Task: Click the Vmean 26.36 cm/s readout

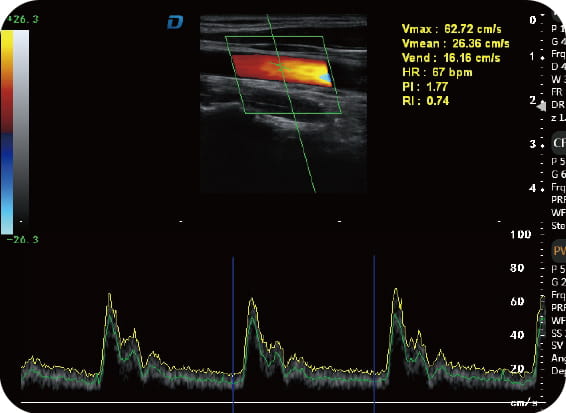Action: pos(456,44)
